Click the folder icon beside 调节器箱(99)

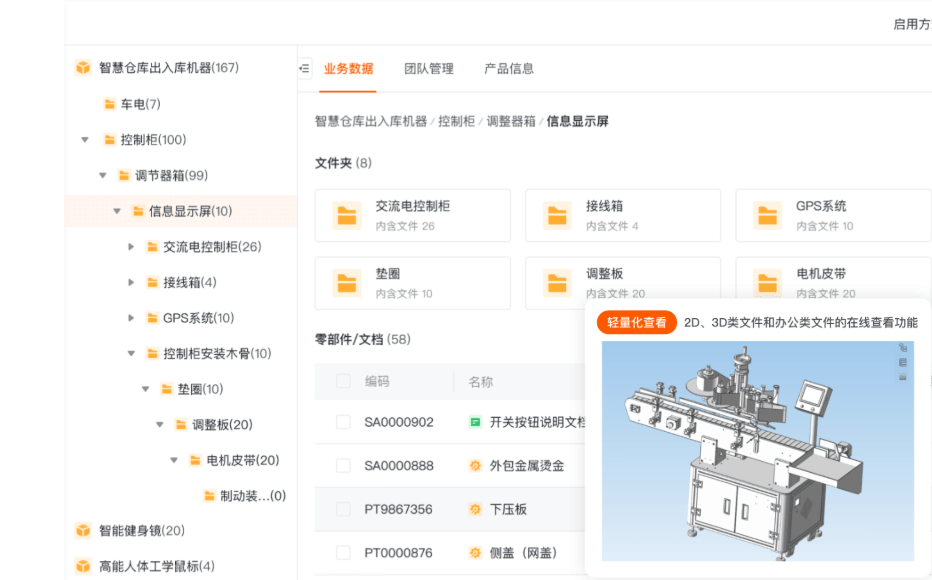[x=124, y=175]
